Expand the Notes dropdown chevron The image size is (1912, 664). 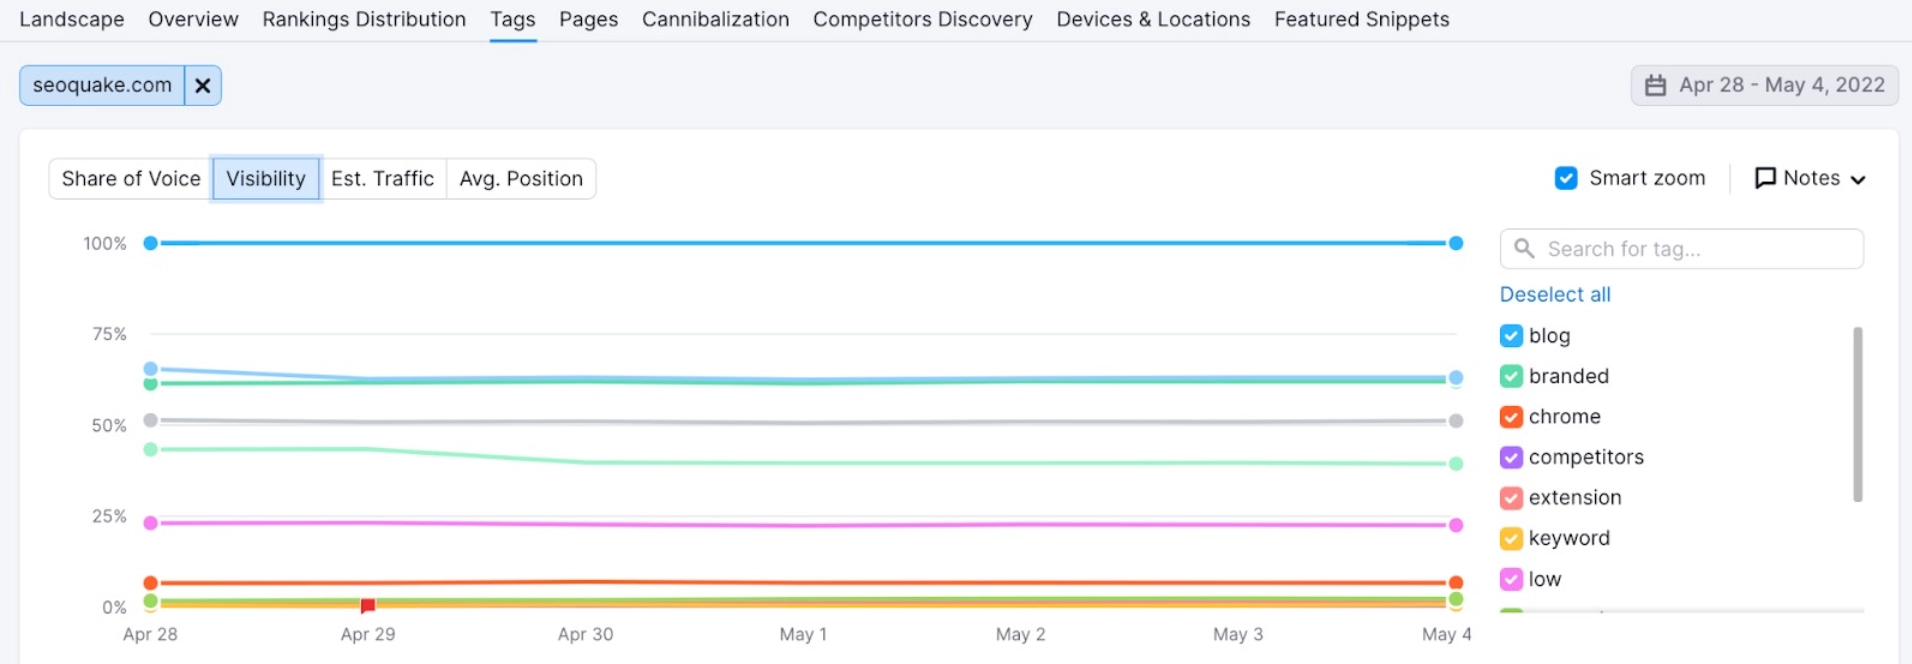tap(1858, 180)
